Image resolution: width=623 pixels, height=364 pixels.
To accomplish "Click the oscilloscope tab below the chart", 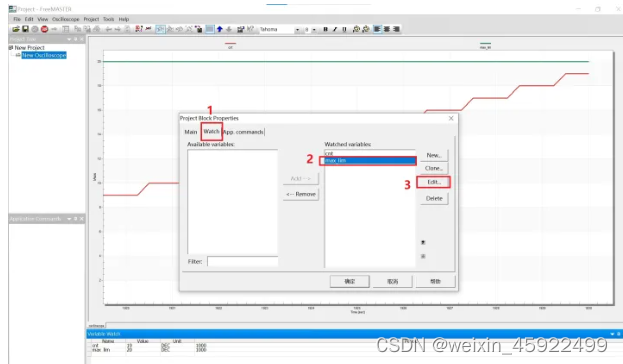I will [97, 325].
